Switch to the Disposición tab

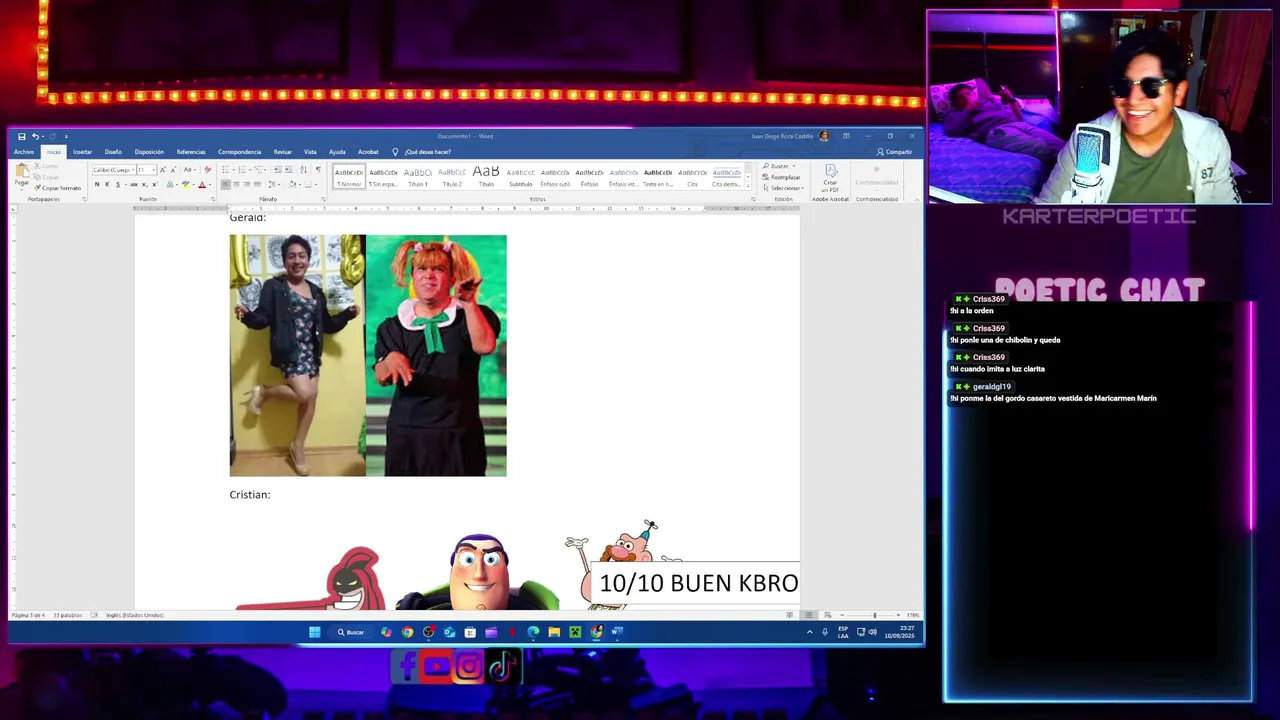[149, 152]
